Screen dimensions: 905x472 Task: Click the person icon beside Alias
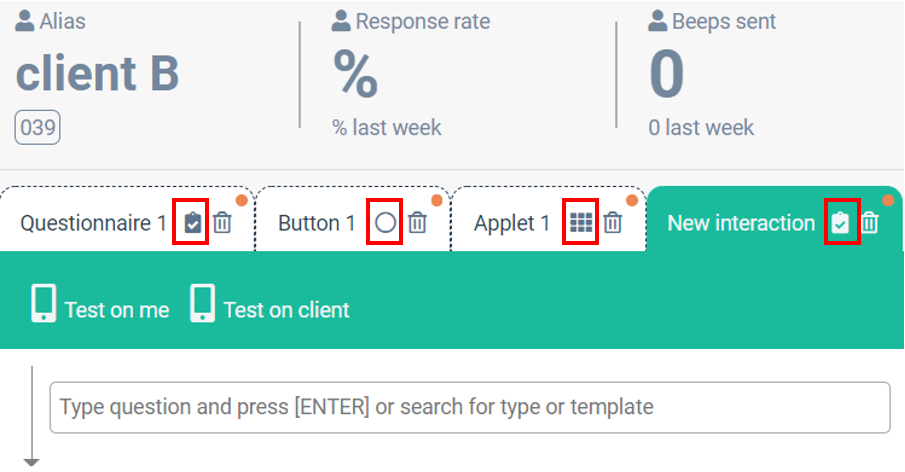[24, 22]
